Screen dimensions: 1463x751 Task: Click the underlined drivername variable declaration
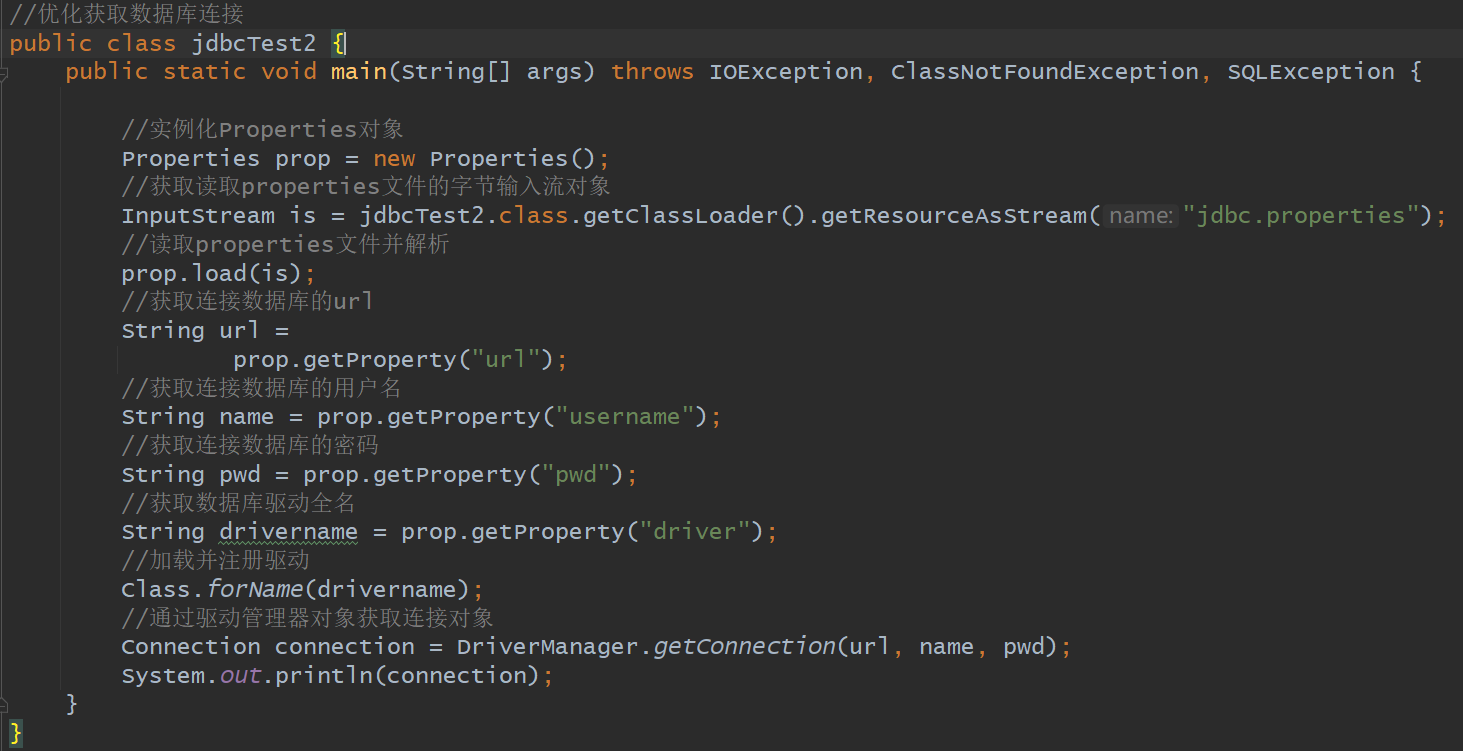pos(289,532)
